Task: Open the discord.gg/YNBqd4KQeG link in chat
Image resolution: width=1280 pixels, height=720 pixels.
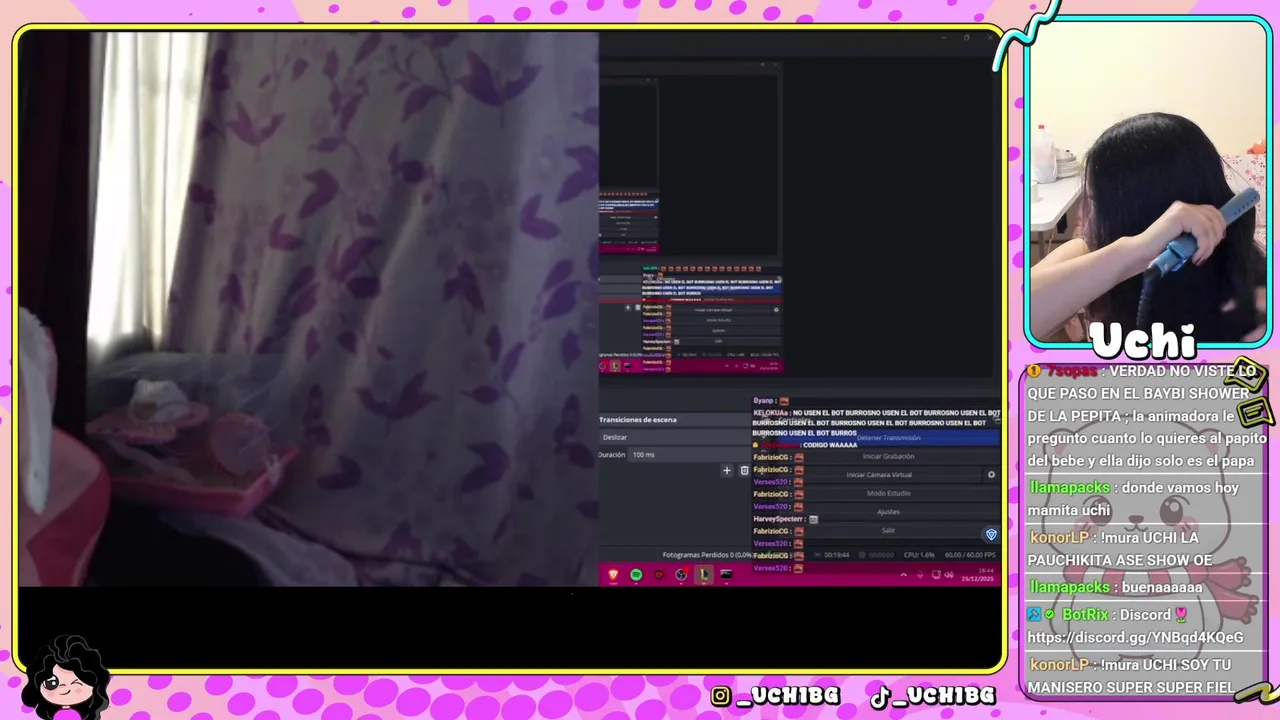Action: (1135, 637)
